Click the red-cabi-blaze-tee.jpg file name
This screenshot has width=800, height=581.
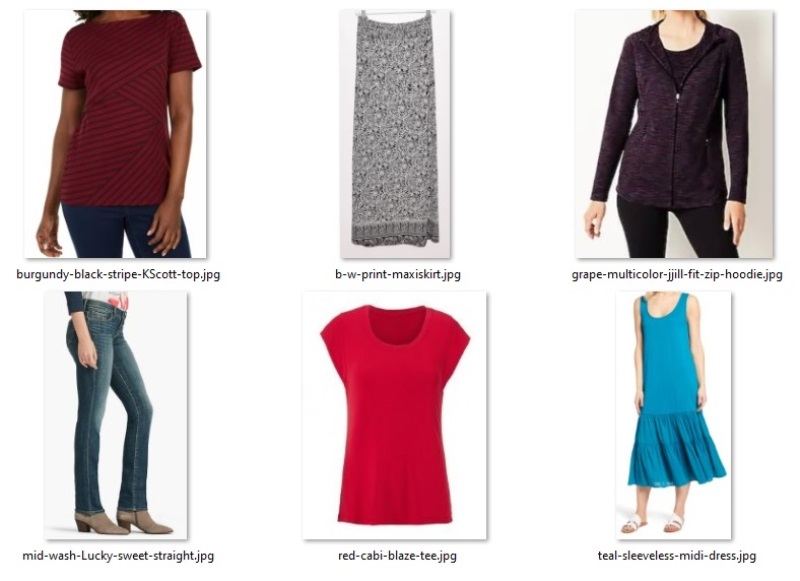click(x=397, y=555)
